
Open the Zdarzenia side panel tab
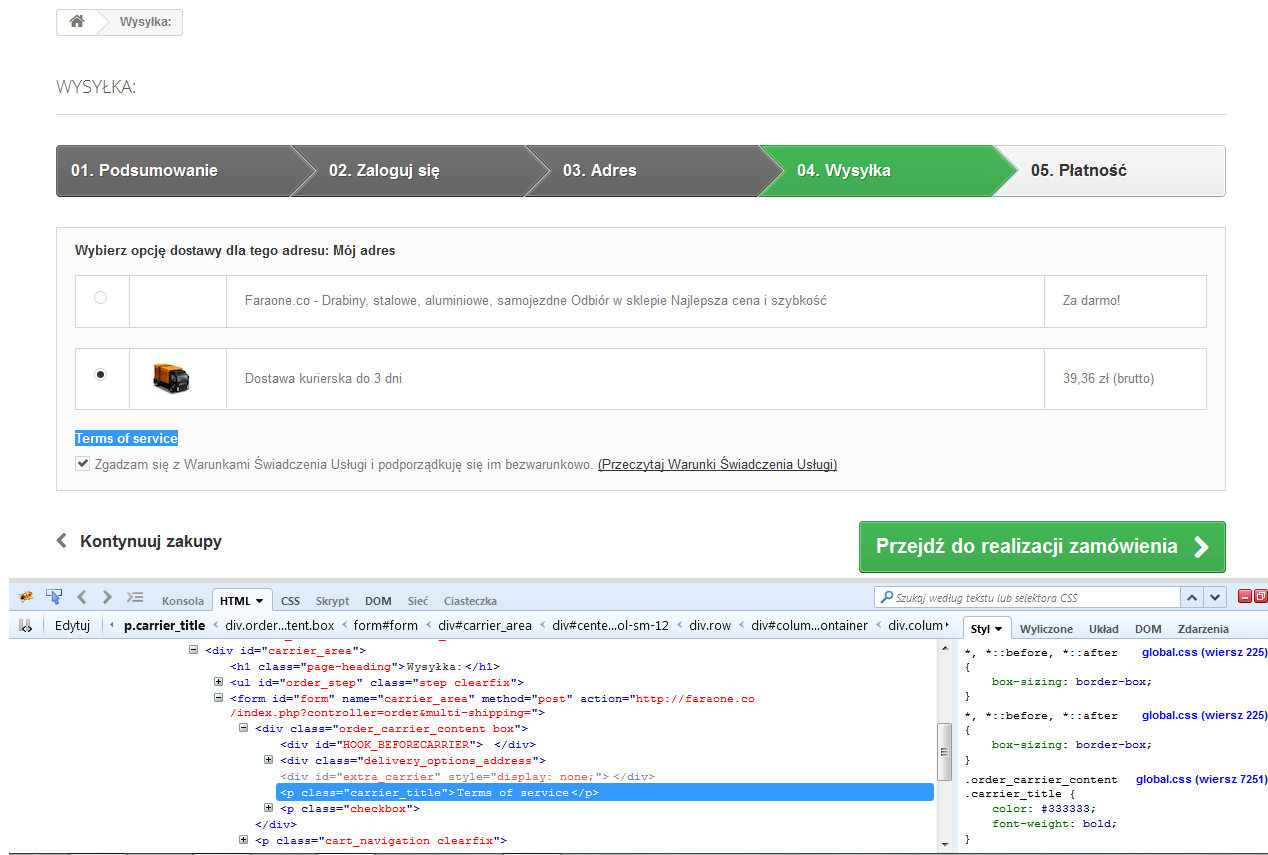[1203, 629]
